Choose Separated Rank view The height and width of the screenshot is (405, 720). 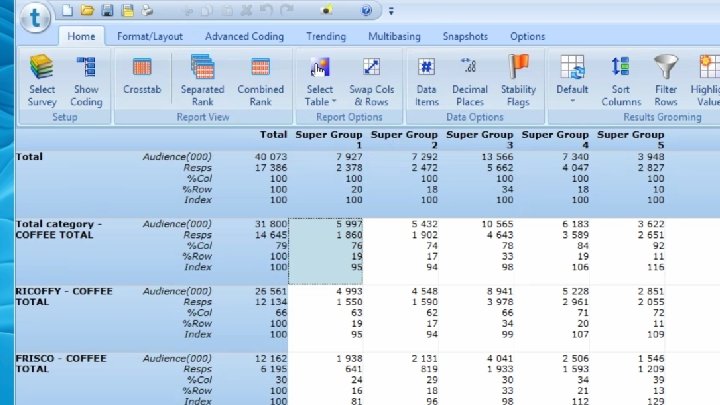(202, 80)
